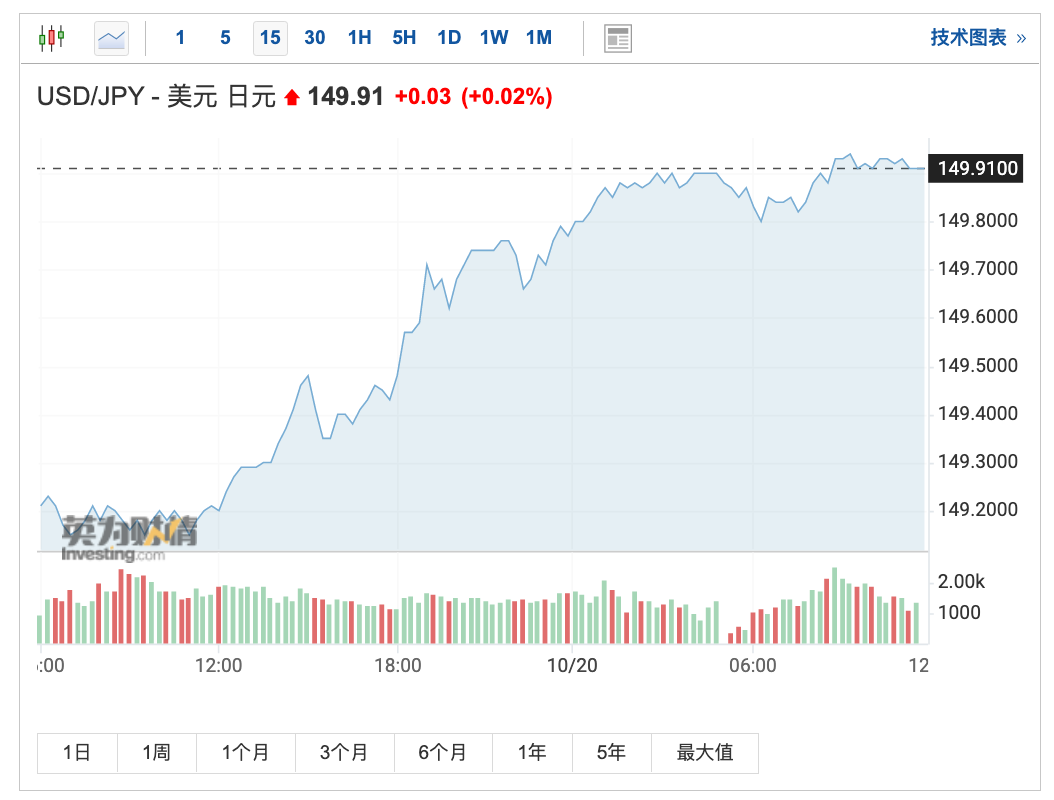
Task: Set the interval to 5 minutes
Action: tap(225, 38)
